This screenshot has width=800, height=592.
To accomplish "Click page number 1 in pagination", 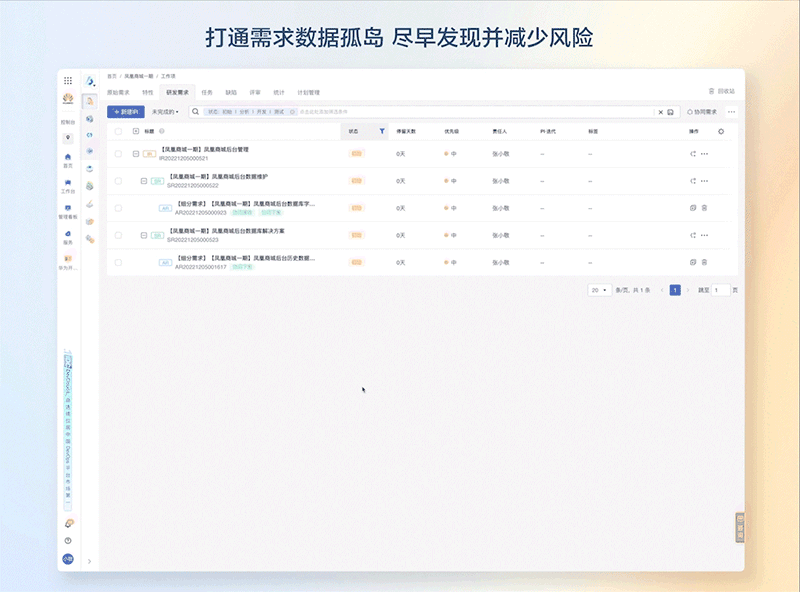I will (x=675, y=289).
